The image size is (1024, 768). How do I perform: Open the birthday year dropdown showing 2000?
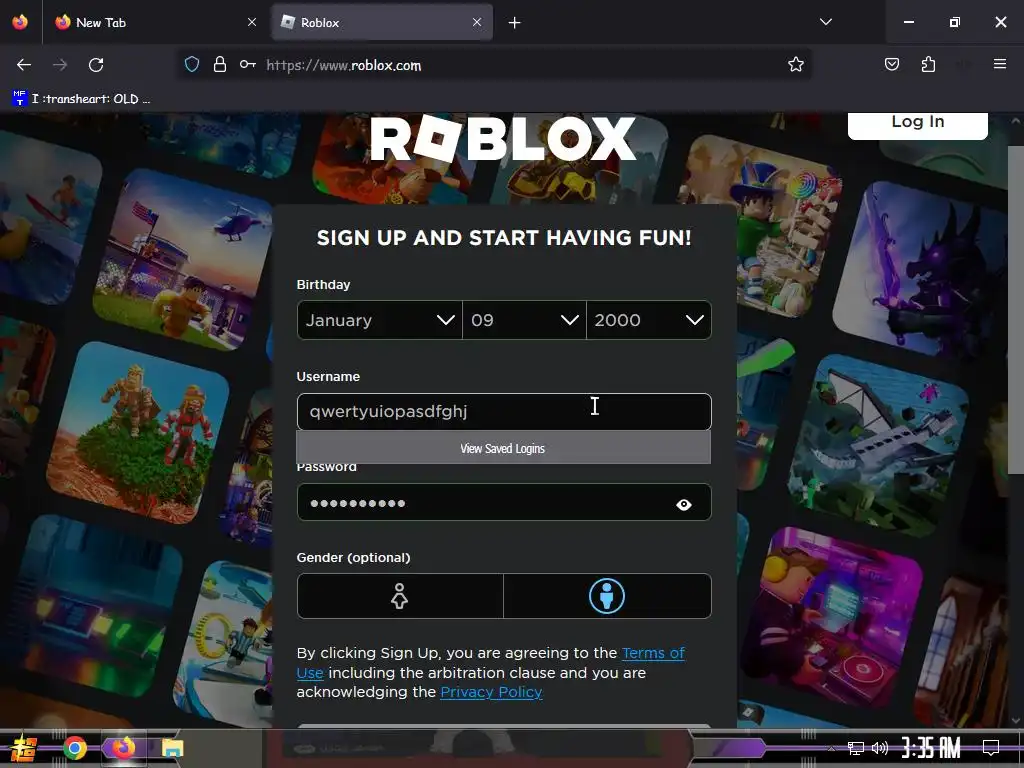click(x=649, y=320)
